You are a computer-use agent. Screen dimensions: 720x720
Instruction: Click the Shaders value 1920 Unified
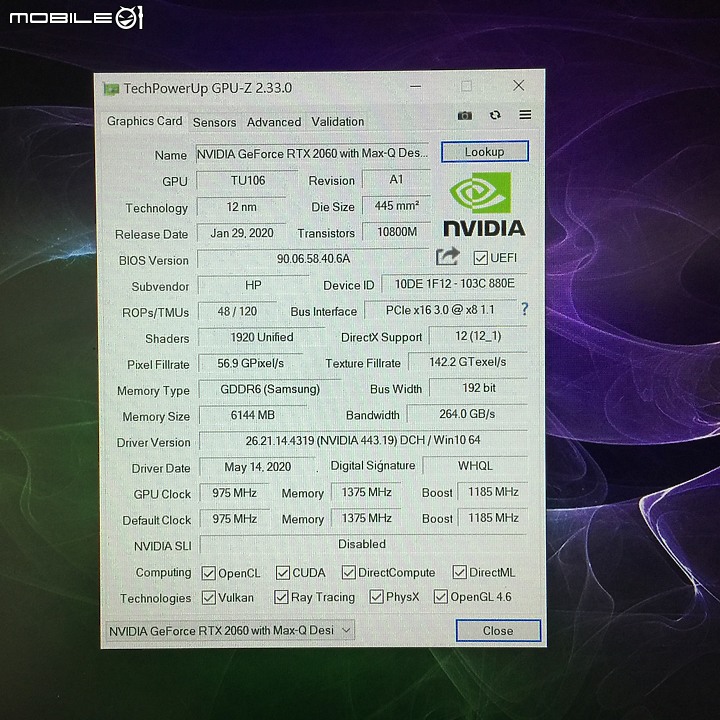point(262,337)
